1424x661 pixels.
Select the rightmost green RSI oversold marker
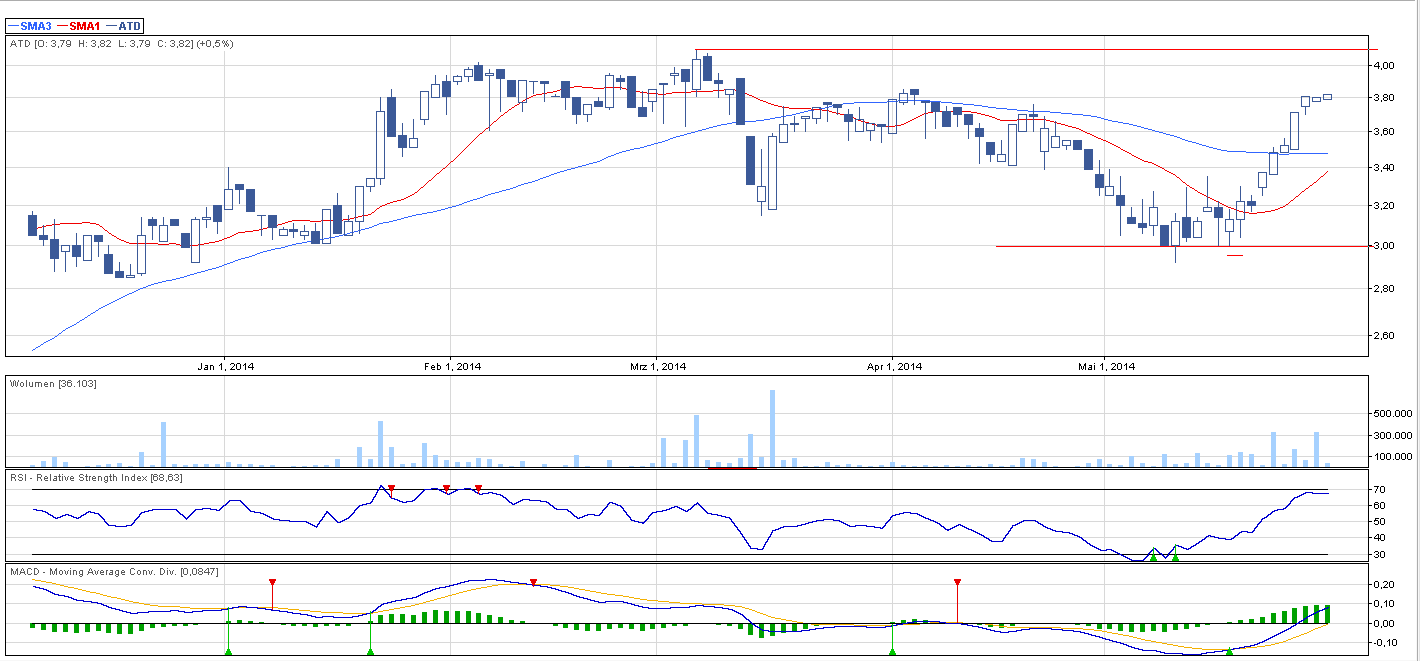coord(1175,558)
